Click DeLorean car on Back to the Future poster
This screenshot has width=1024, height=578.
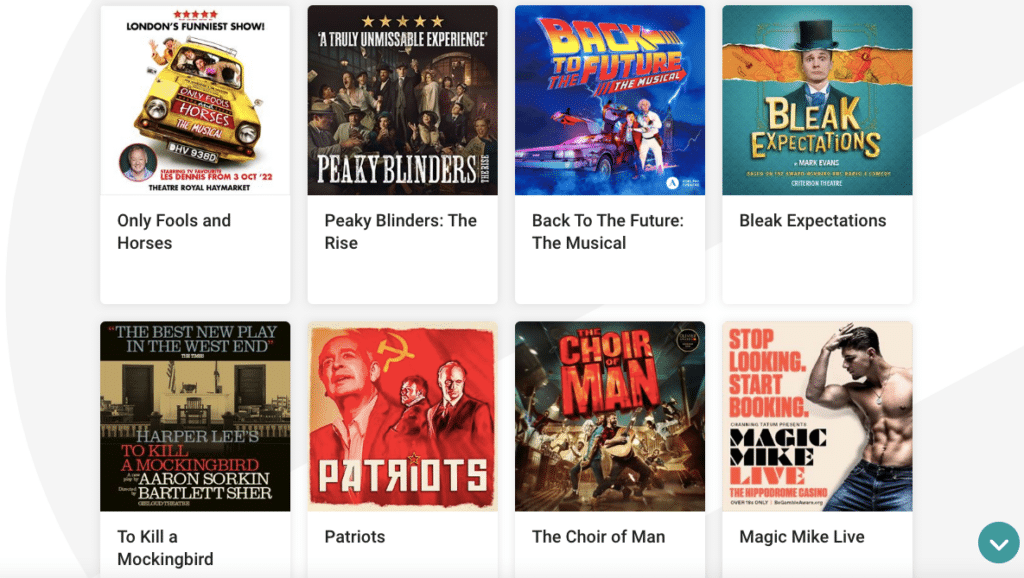point(580,163)
